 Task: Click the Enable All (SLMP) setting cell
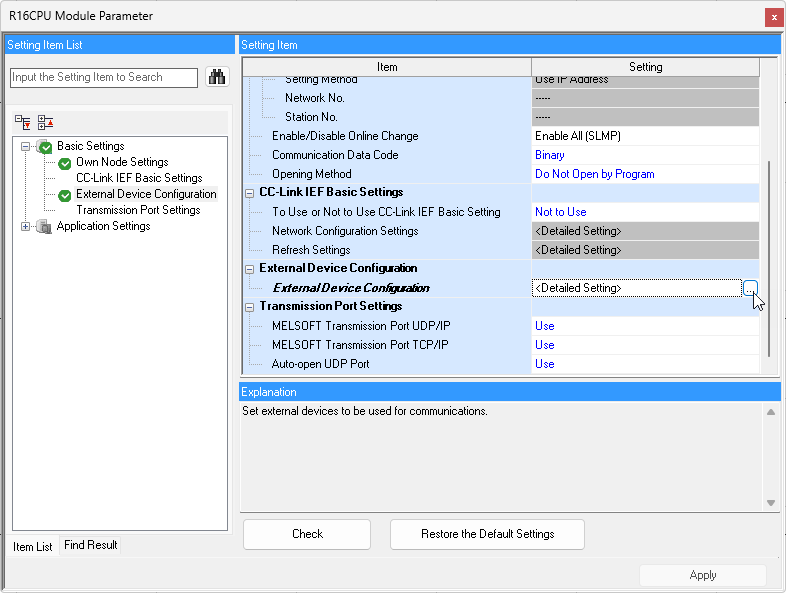(x=645, y=136)
